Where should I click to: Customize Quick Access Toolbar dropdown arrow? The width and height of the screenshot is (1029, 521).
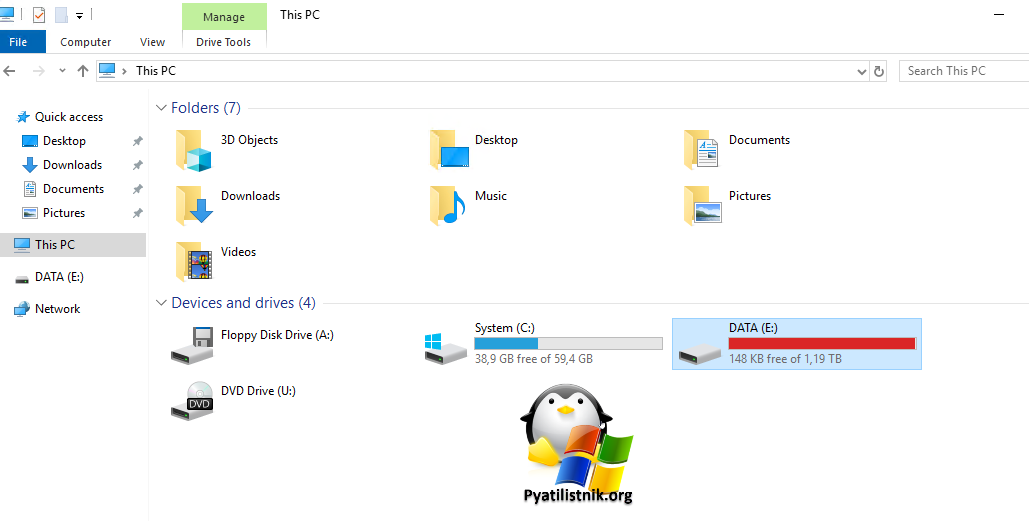[79, 16]
